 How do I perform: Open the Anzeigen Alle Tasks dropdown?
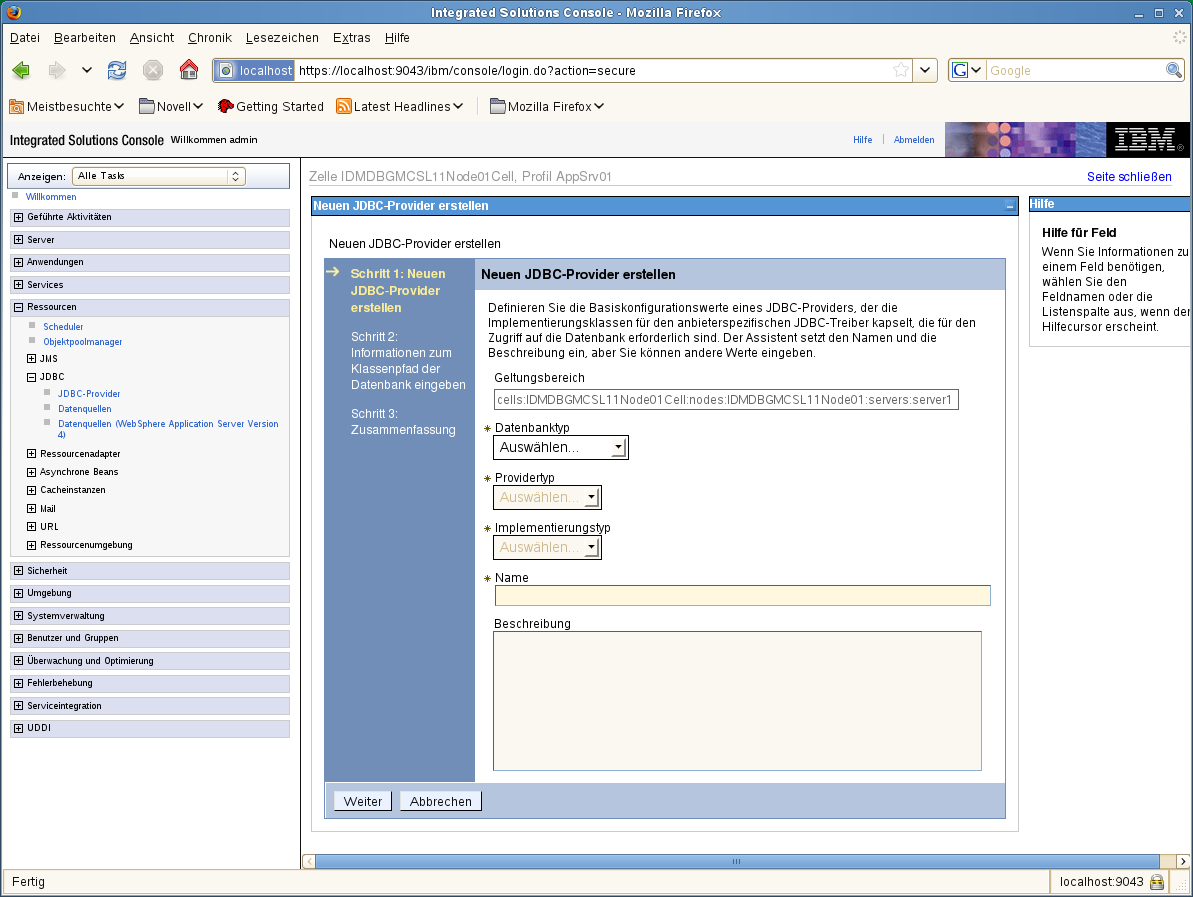click(158, 176)
